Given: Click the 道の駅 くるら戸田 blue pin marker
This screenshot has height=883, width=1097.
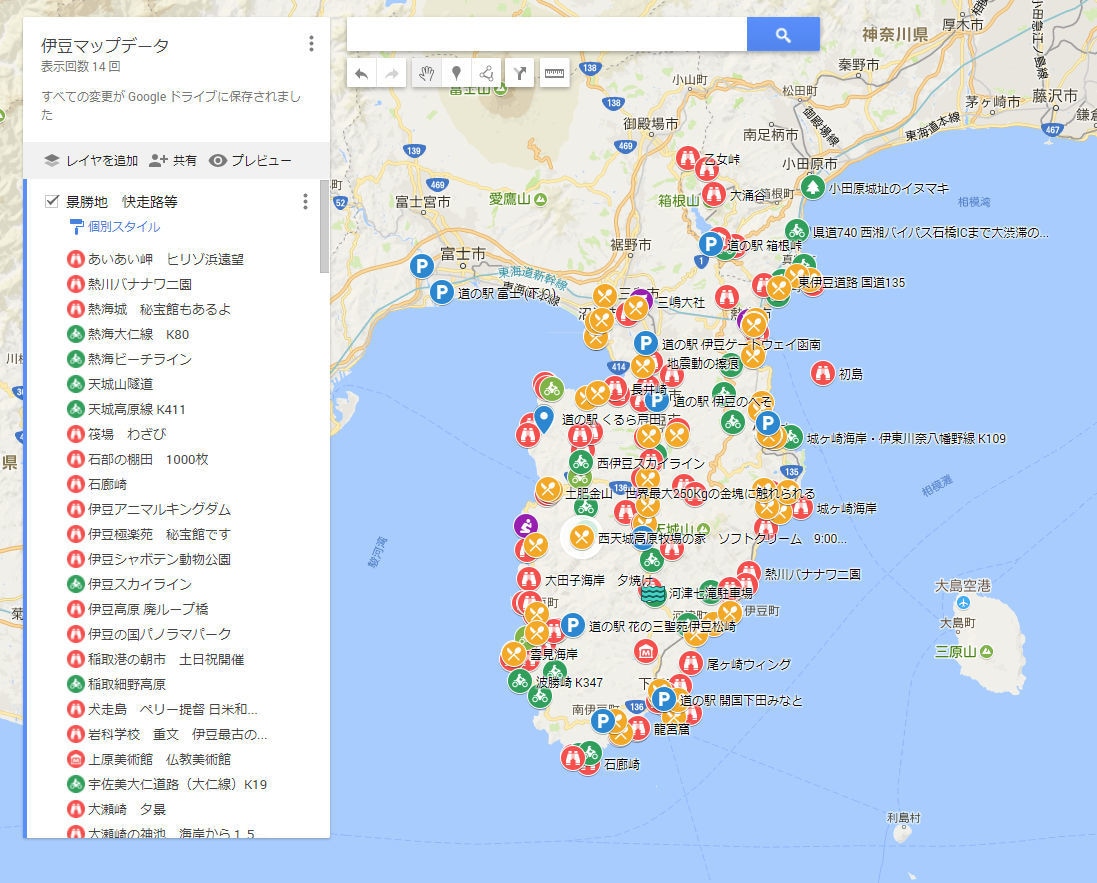Looking at the screenshot, I should click(544, 418).
